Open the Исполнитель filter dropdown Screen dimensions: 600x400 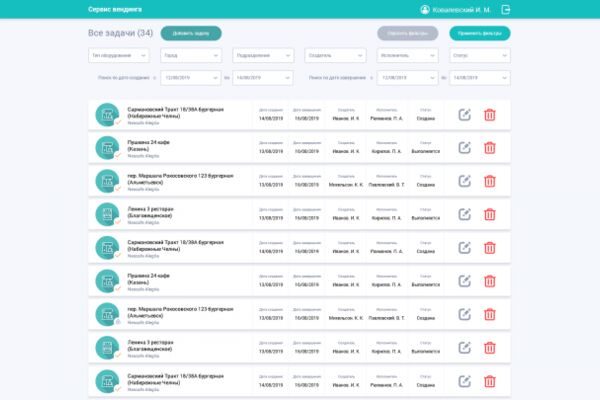point(408,56)
